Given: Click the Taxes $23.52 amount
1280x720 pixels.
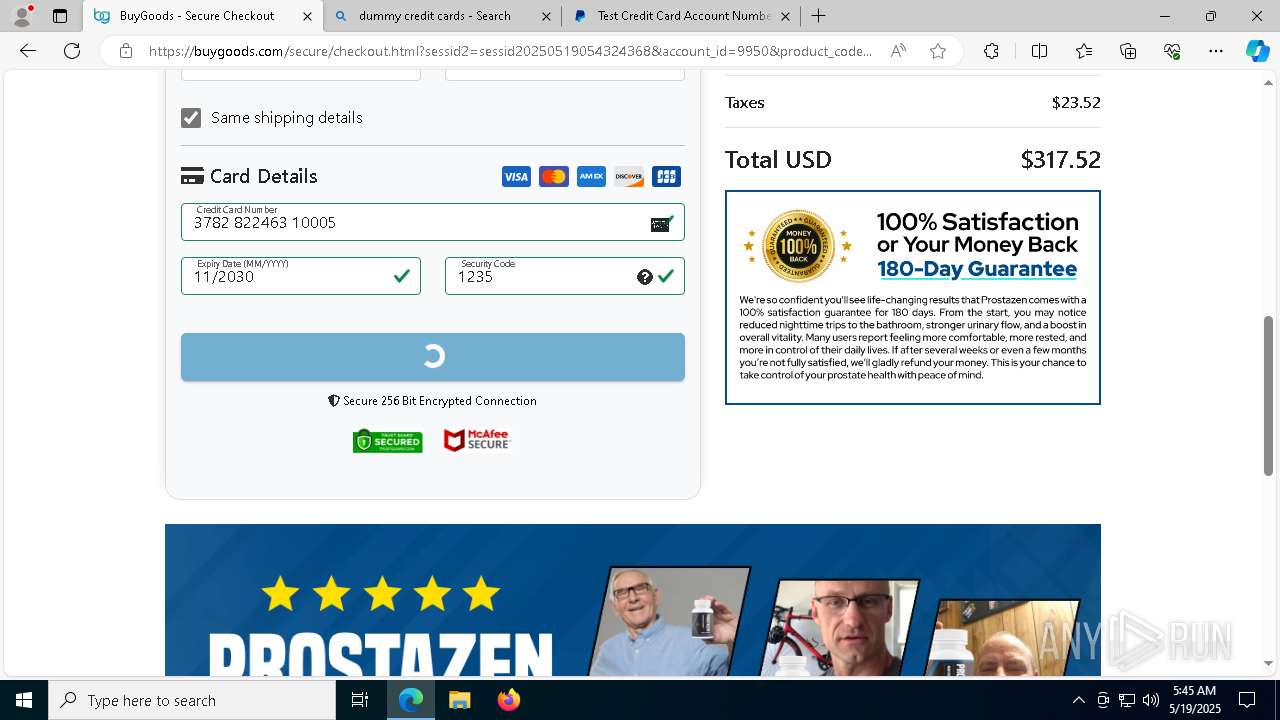Looking at the screenshot, I should 1076,103.
